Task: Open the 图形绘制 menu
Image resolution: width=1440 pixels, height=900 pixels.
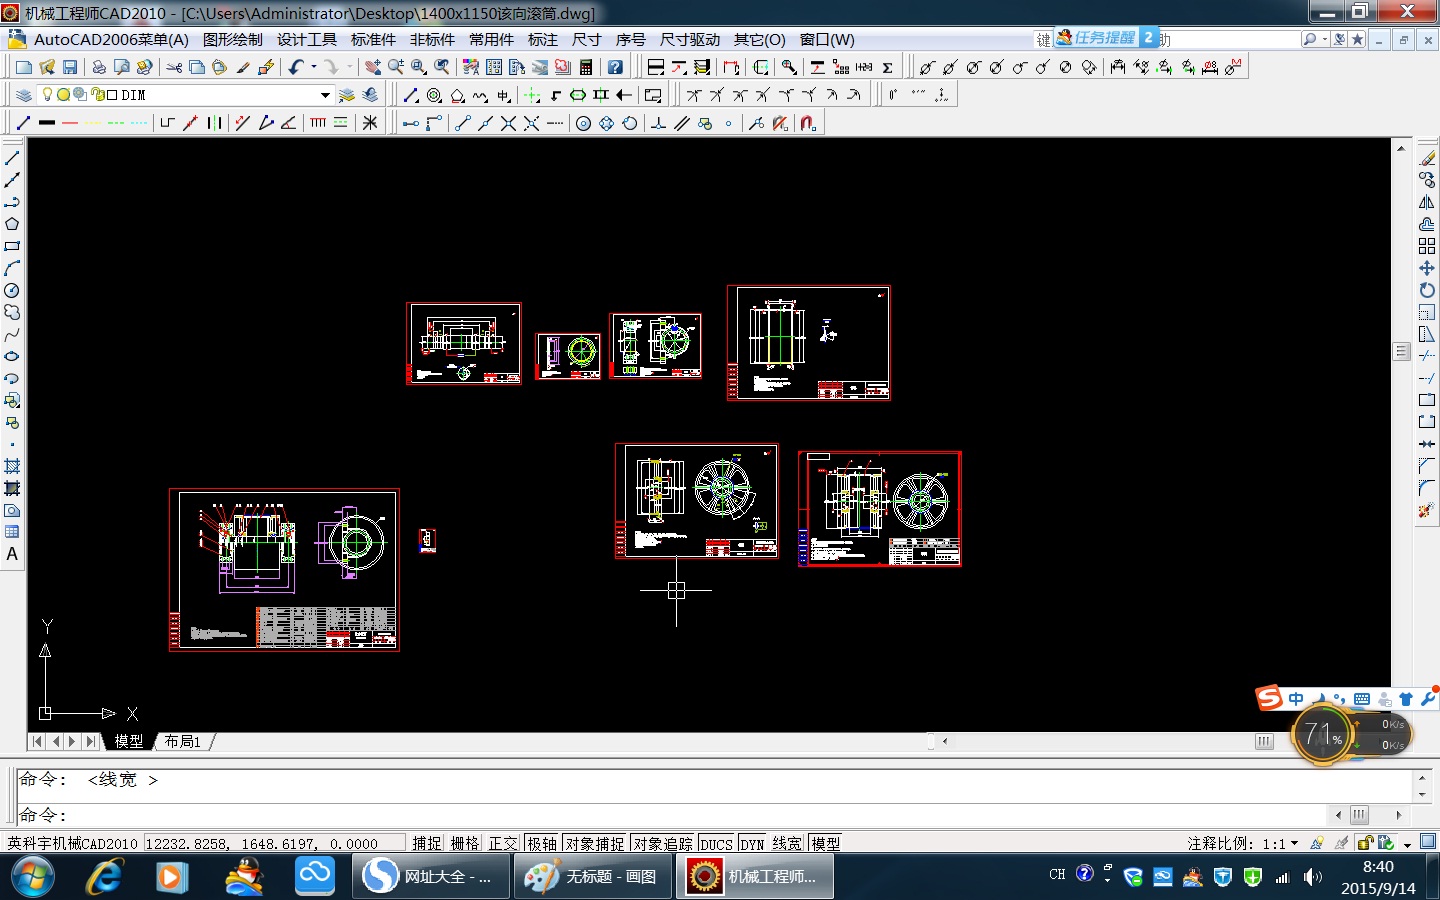Action: pos(233,40)
